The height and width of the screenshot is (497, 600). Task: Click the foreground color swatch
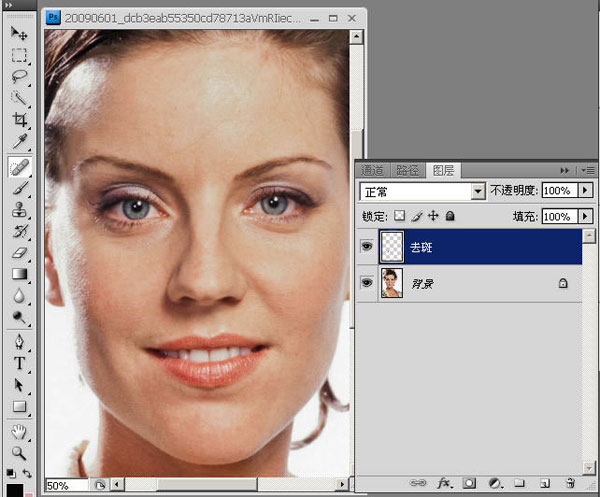(x=15, y=488)
